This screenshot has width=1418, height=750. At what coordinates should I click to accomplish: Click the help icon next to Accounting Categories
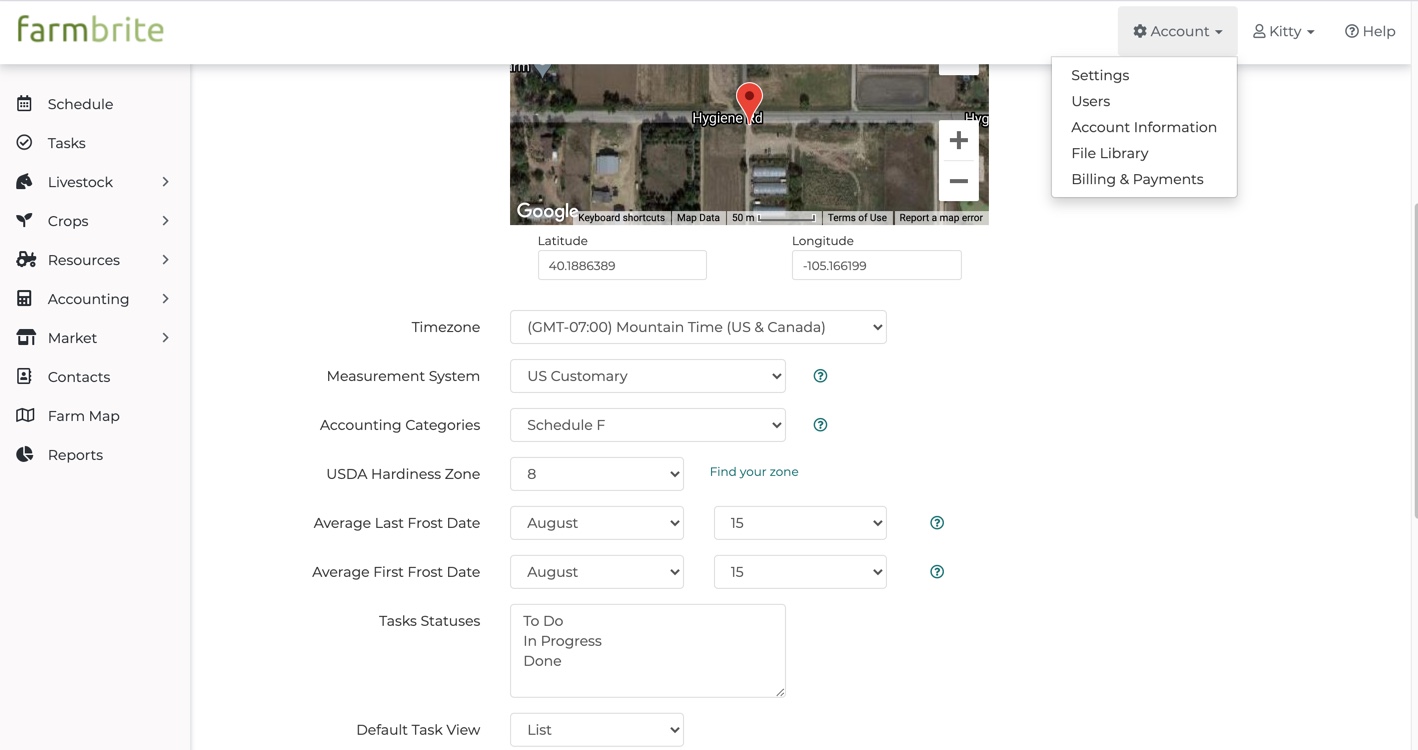coord(820,425)
